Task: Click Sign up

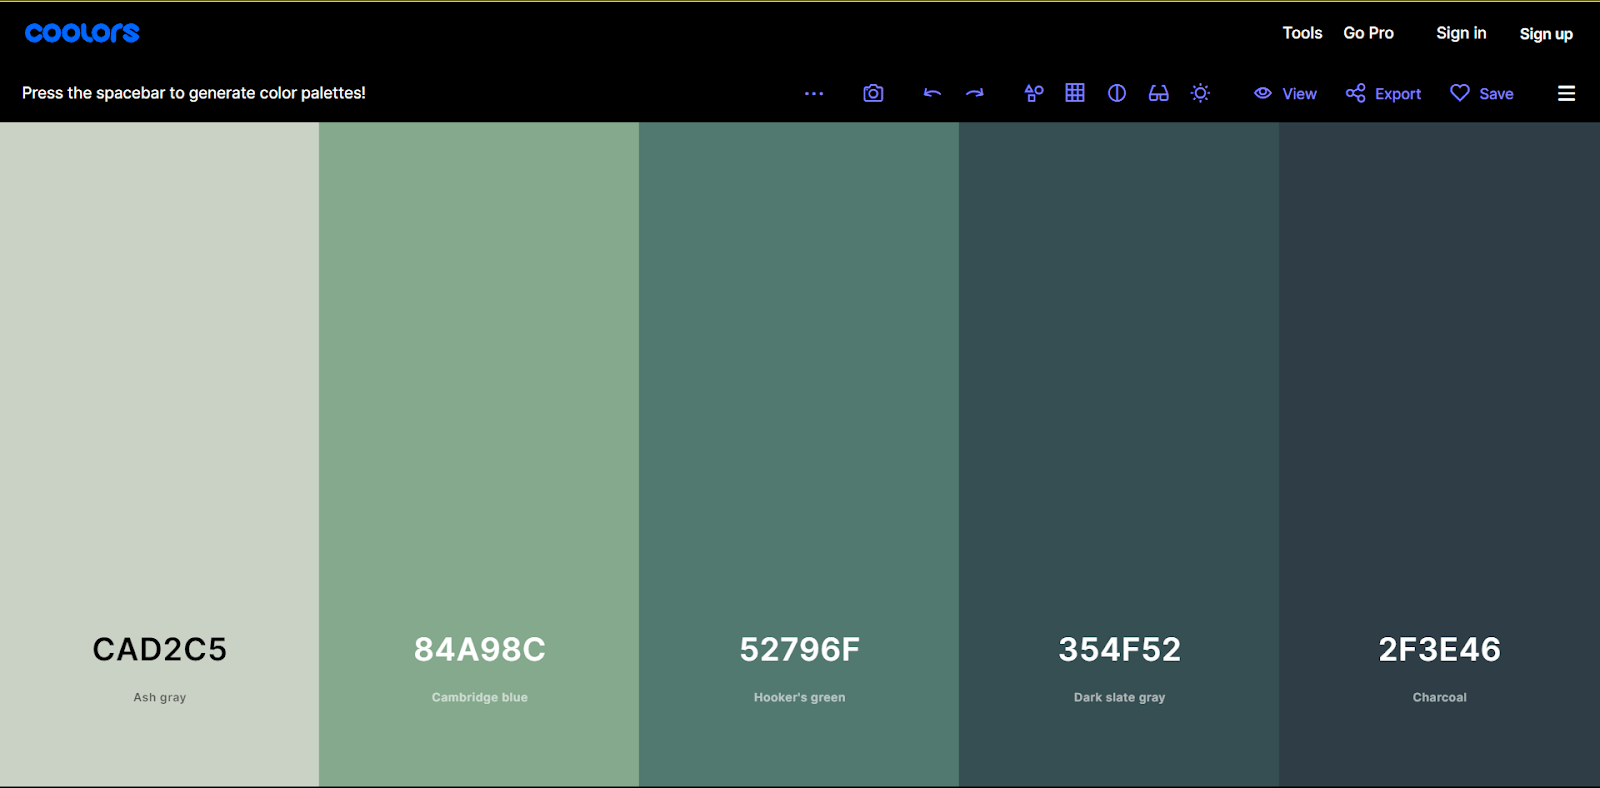Action: (x=1546, y=34)
